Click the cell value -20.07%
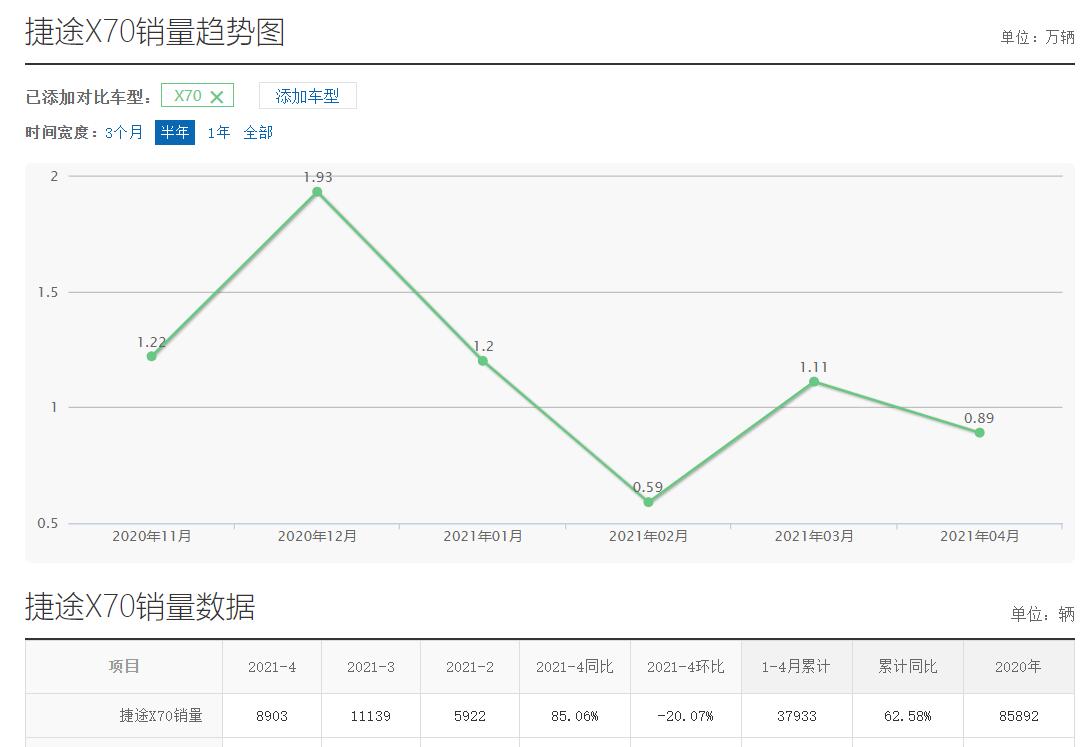Image resolution: width=1084 pixels, height=747 pixels. [x=685, y=716]
